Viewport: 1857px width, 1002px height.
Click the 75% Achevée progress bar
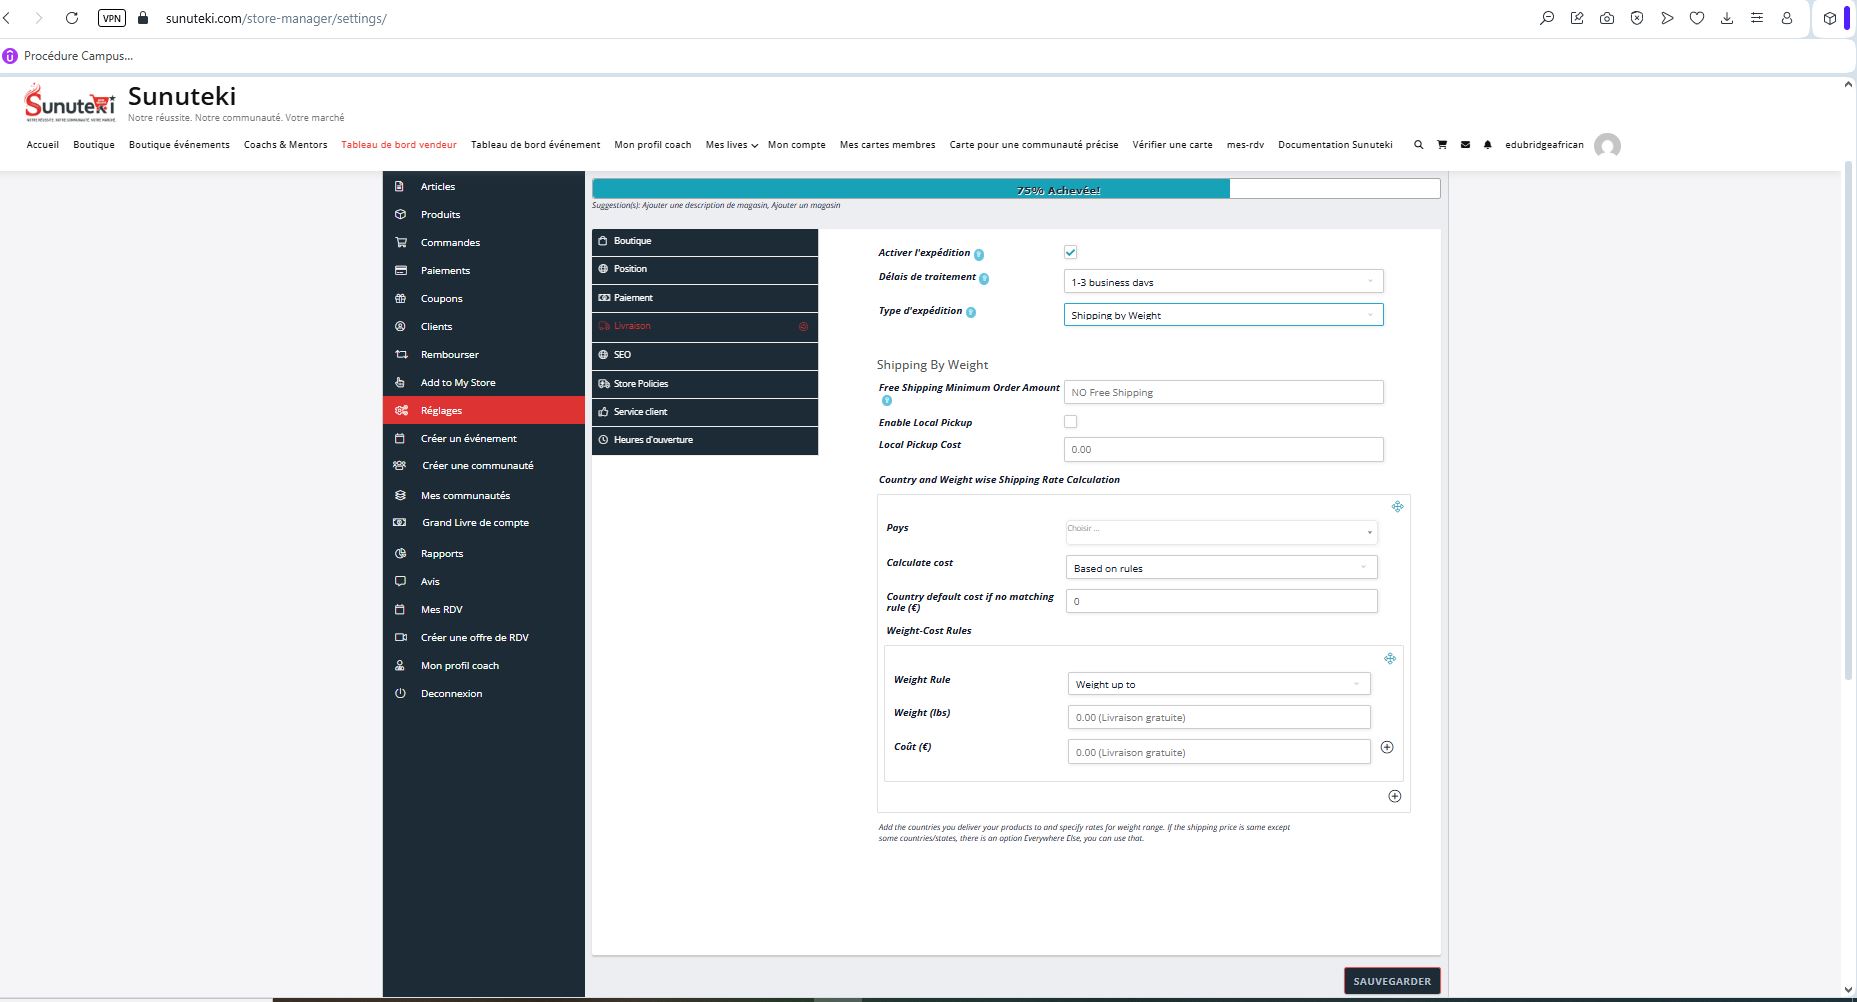click(x=1015, y=189)
